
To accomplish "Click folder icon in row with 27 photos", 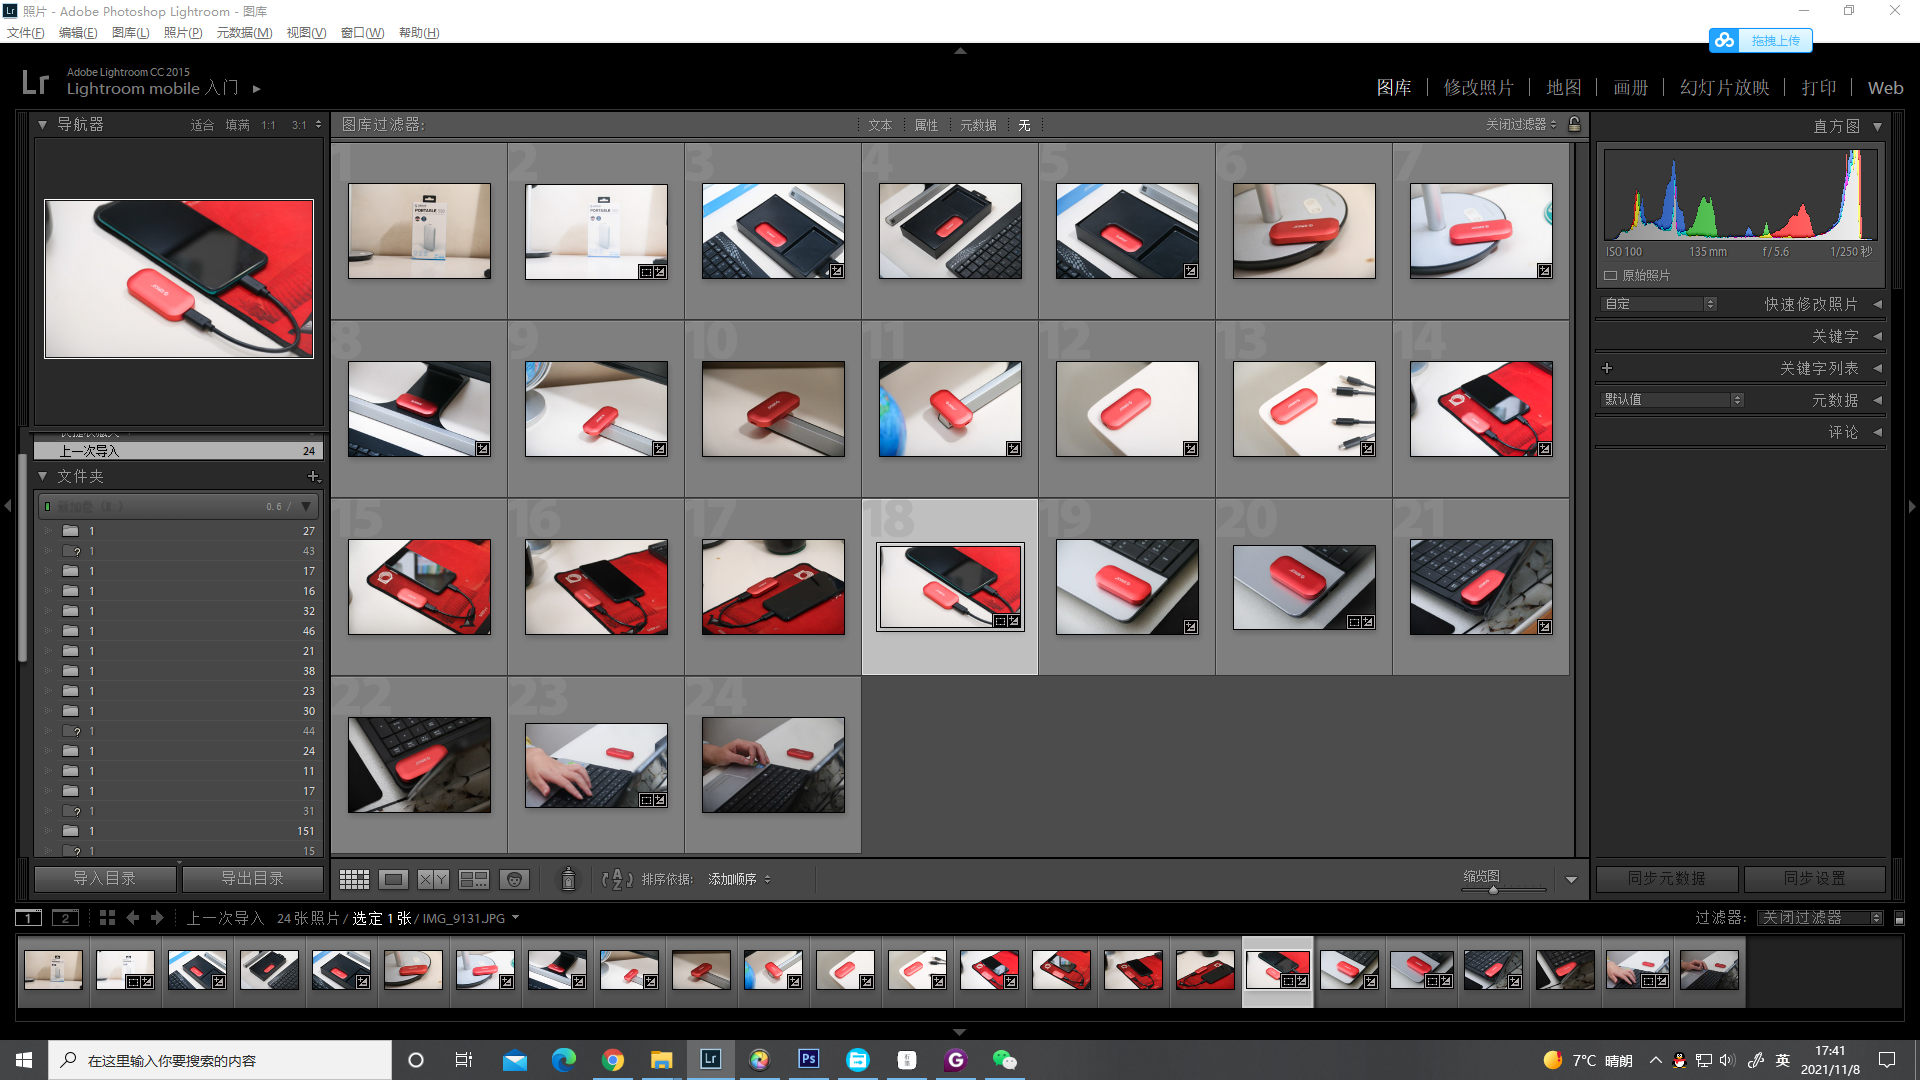I will [70, 531].
